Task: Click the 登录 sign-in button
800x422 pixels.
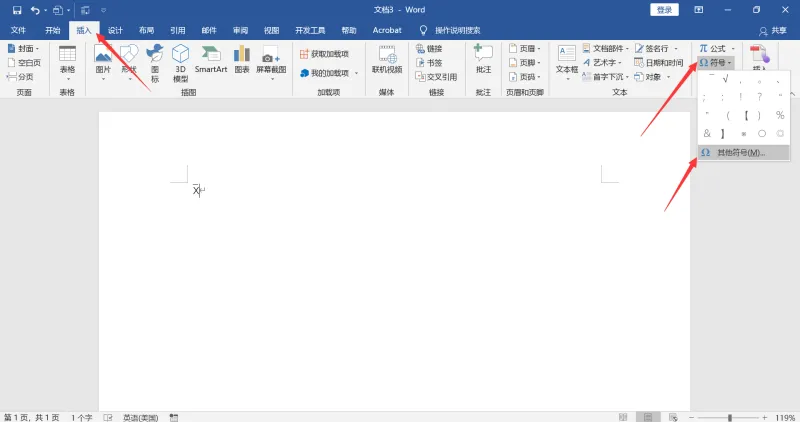Action: click(x=664, y=10)
